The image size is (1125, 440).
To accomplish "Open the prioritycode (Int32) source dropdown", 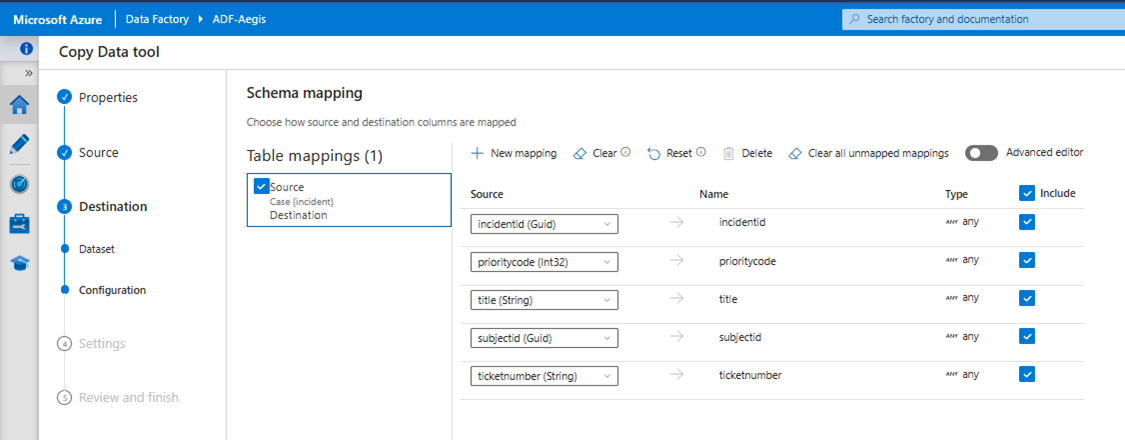I will 544,262.
